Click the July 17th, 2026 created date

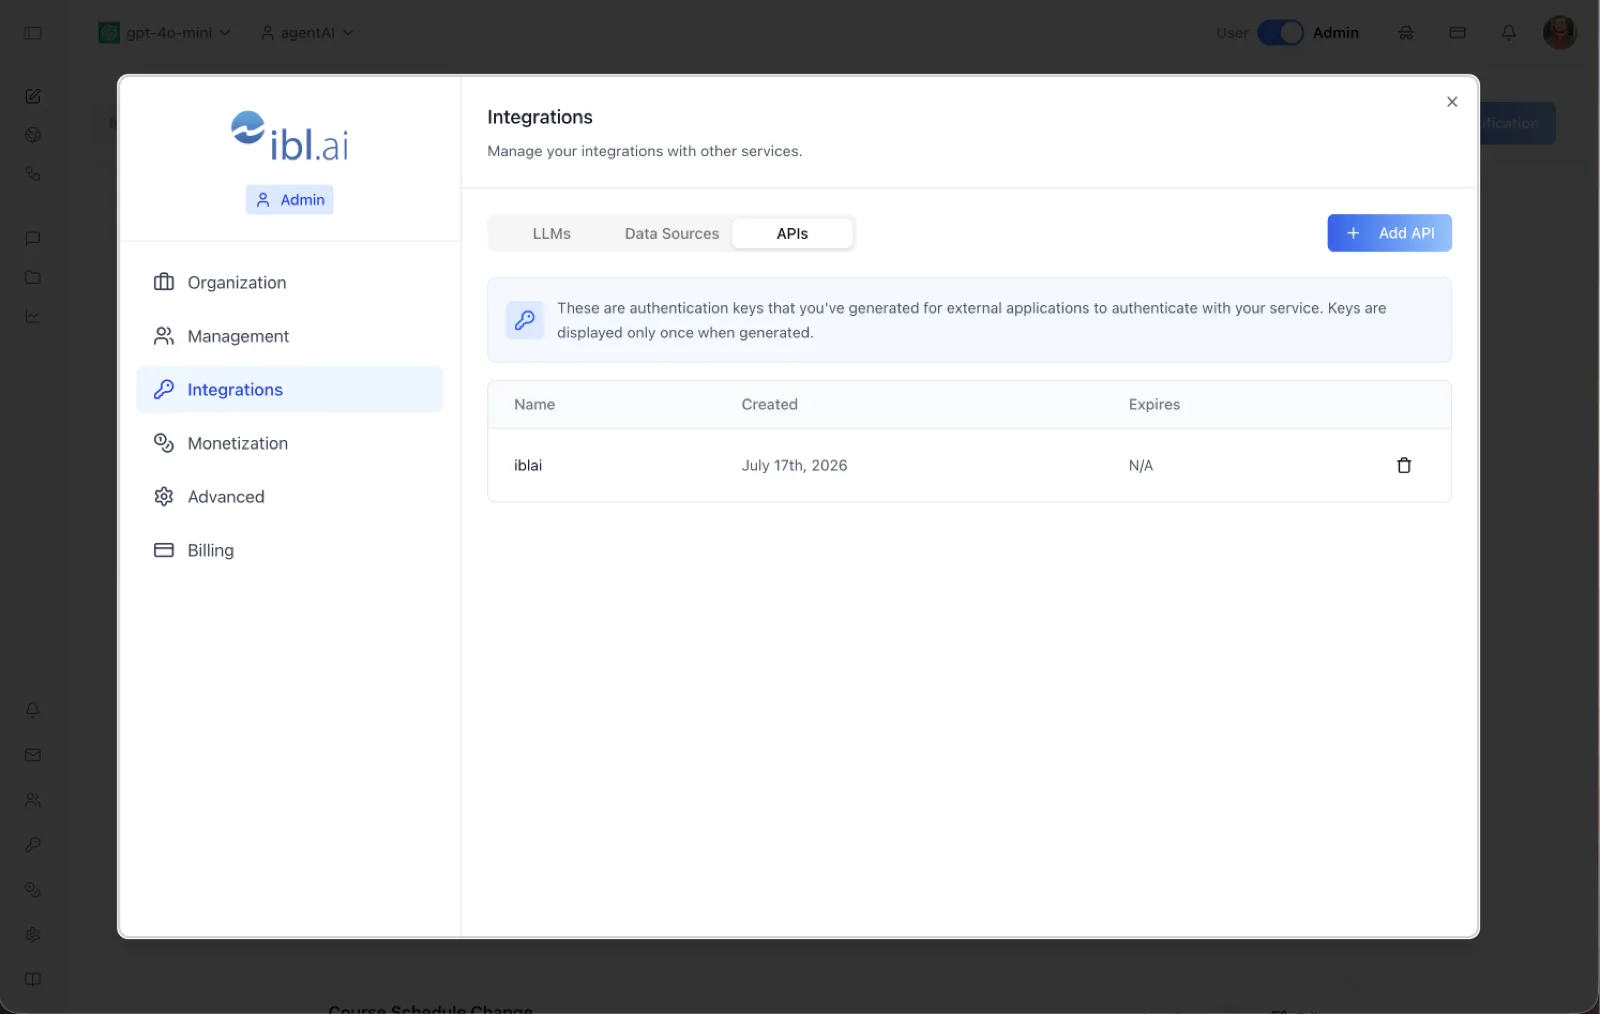click(x=794, y=465)
